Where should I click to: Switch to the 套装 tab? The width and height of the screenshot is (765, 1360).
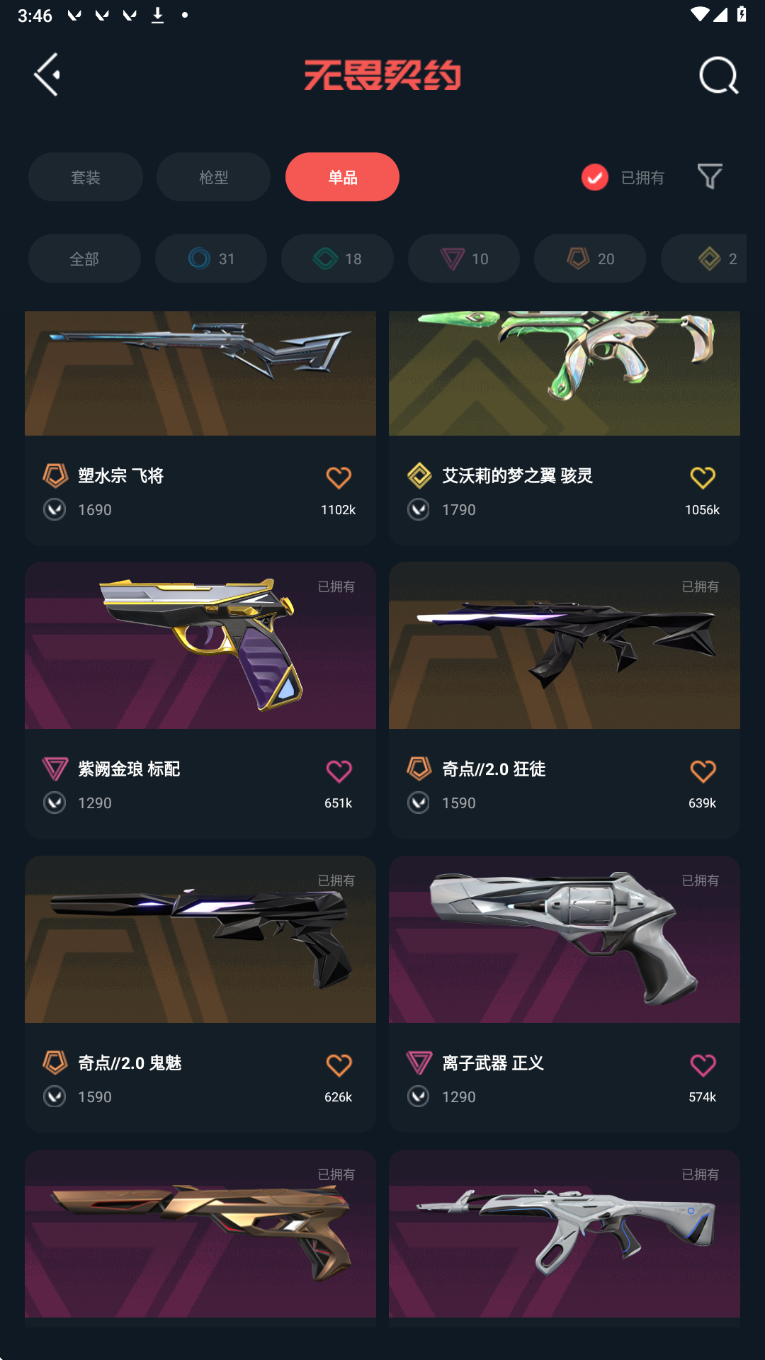pyautogui.click(x=85, y=177)
